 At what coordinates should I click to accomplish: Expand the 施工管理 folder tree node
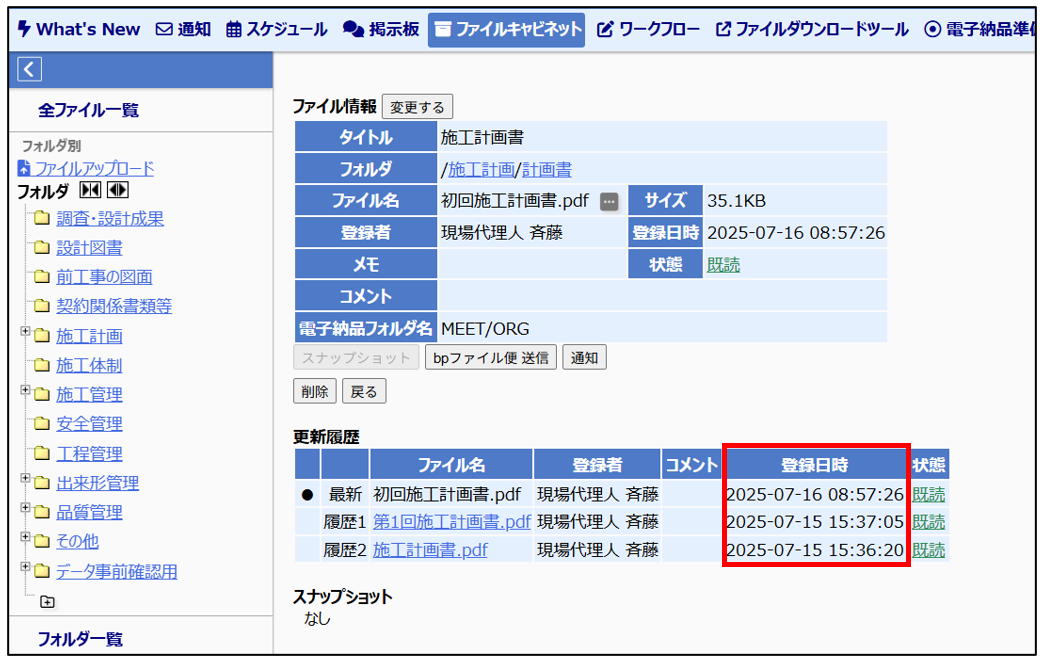(25, 391)
